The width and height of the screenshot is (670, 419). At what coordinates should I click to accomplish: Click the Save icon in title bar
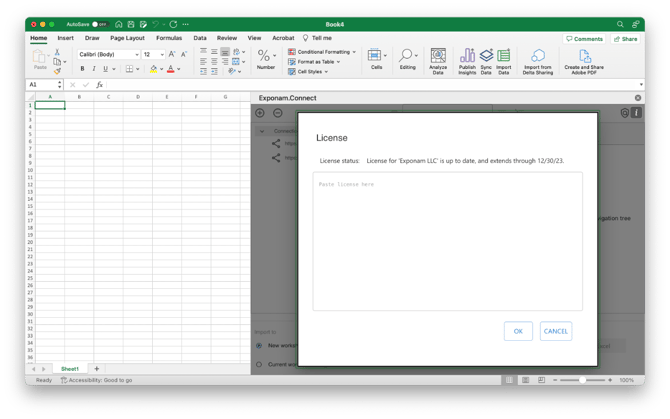click(131, 24)
